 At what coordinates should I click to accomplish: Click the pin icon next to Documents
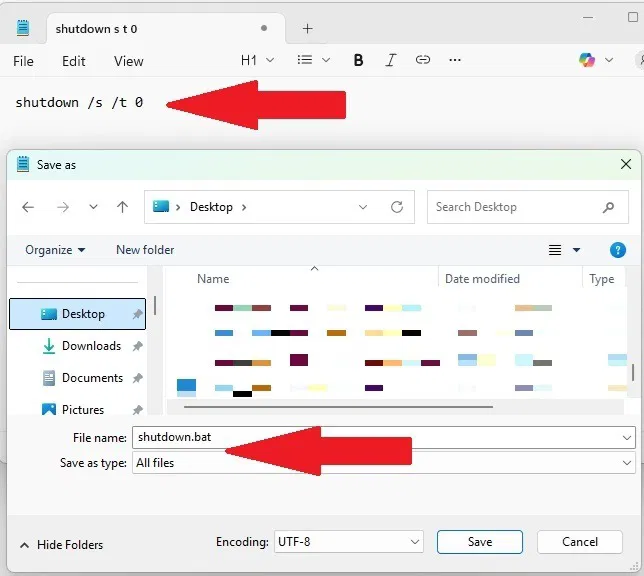click(x=138, y=378)
